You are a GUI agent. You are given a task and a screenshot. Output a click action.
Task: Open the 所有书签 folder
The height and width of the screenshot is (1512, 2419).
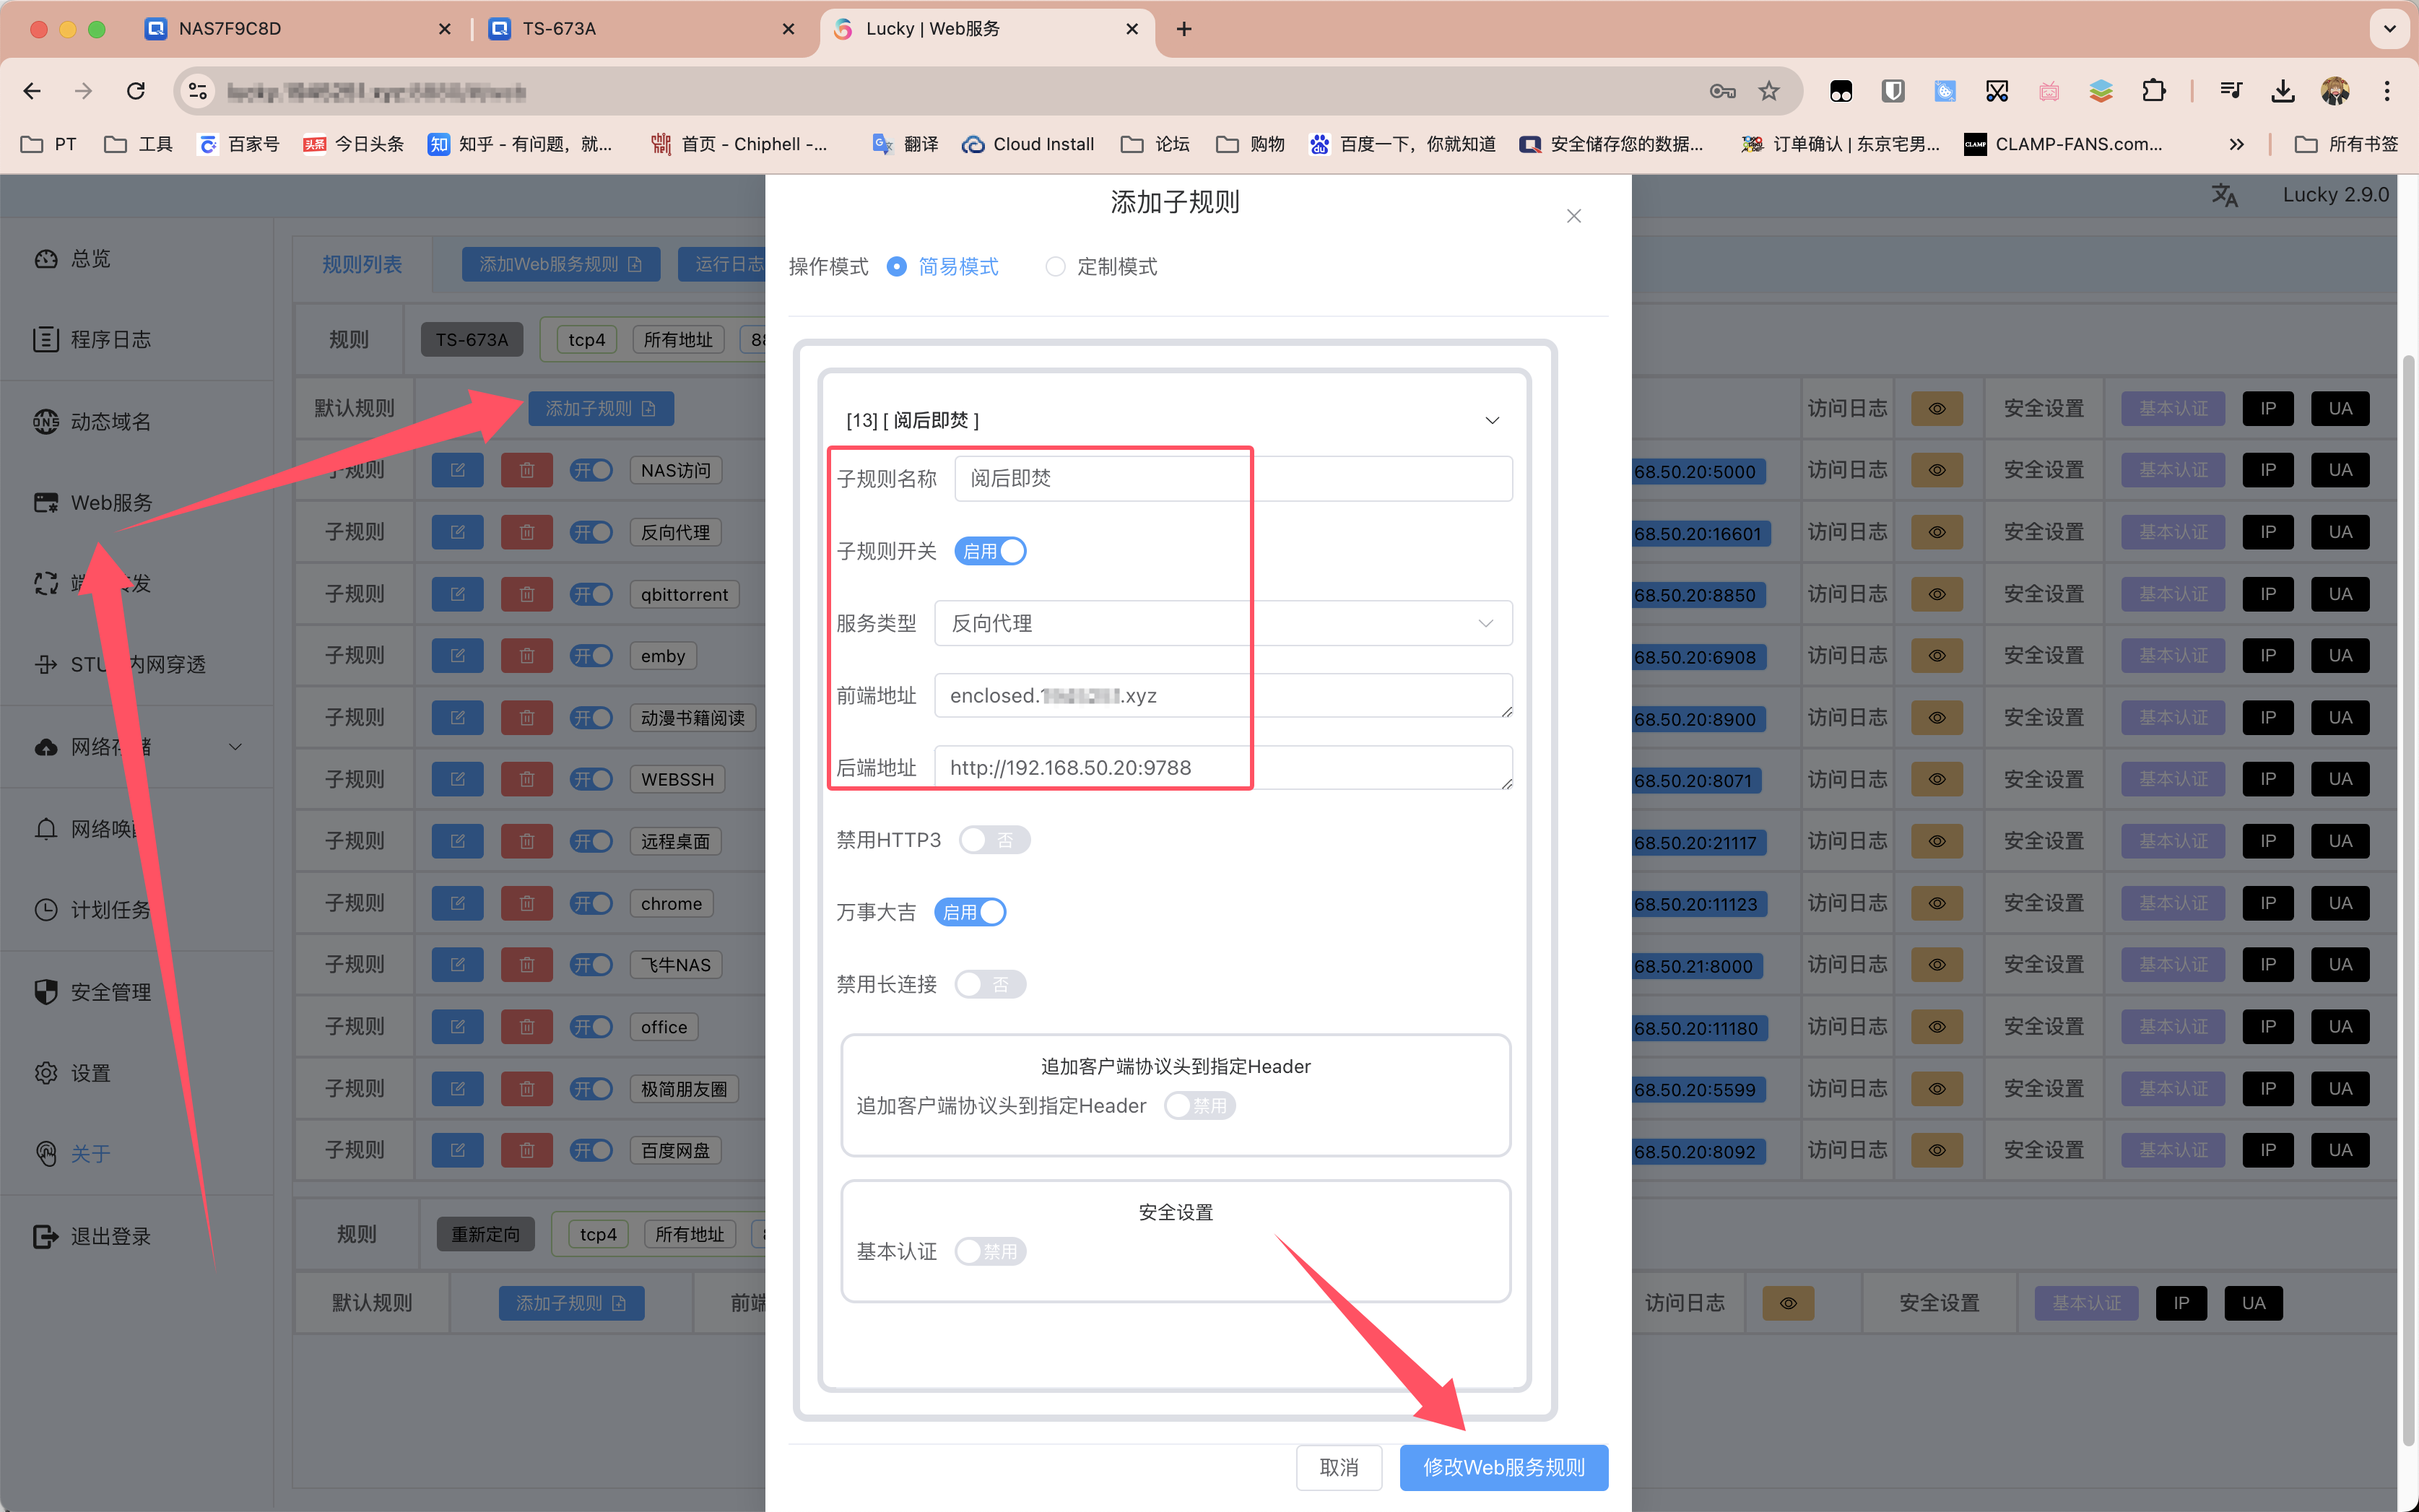coord(2345,144)
